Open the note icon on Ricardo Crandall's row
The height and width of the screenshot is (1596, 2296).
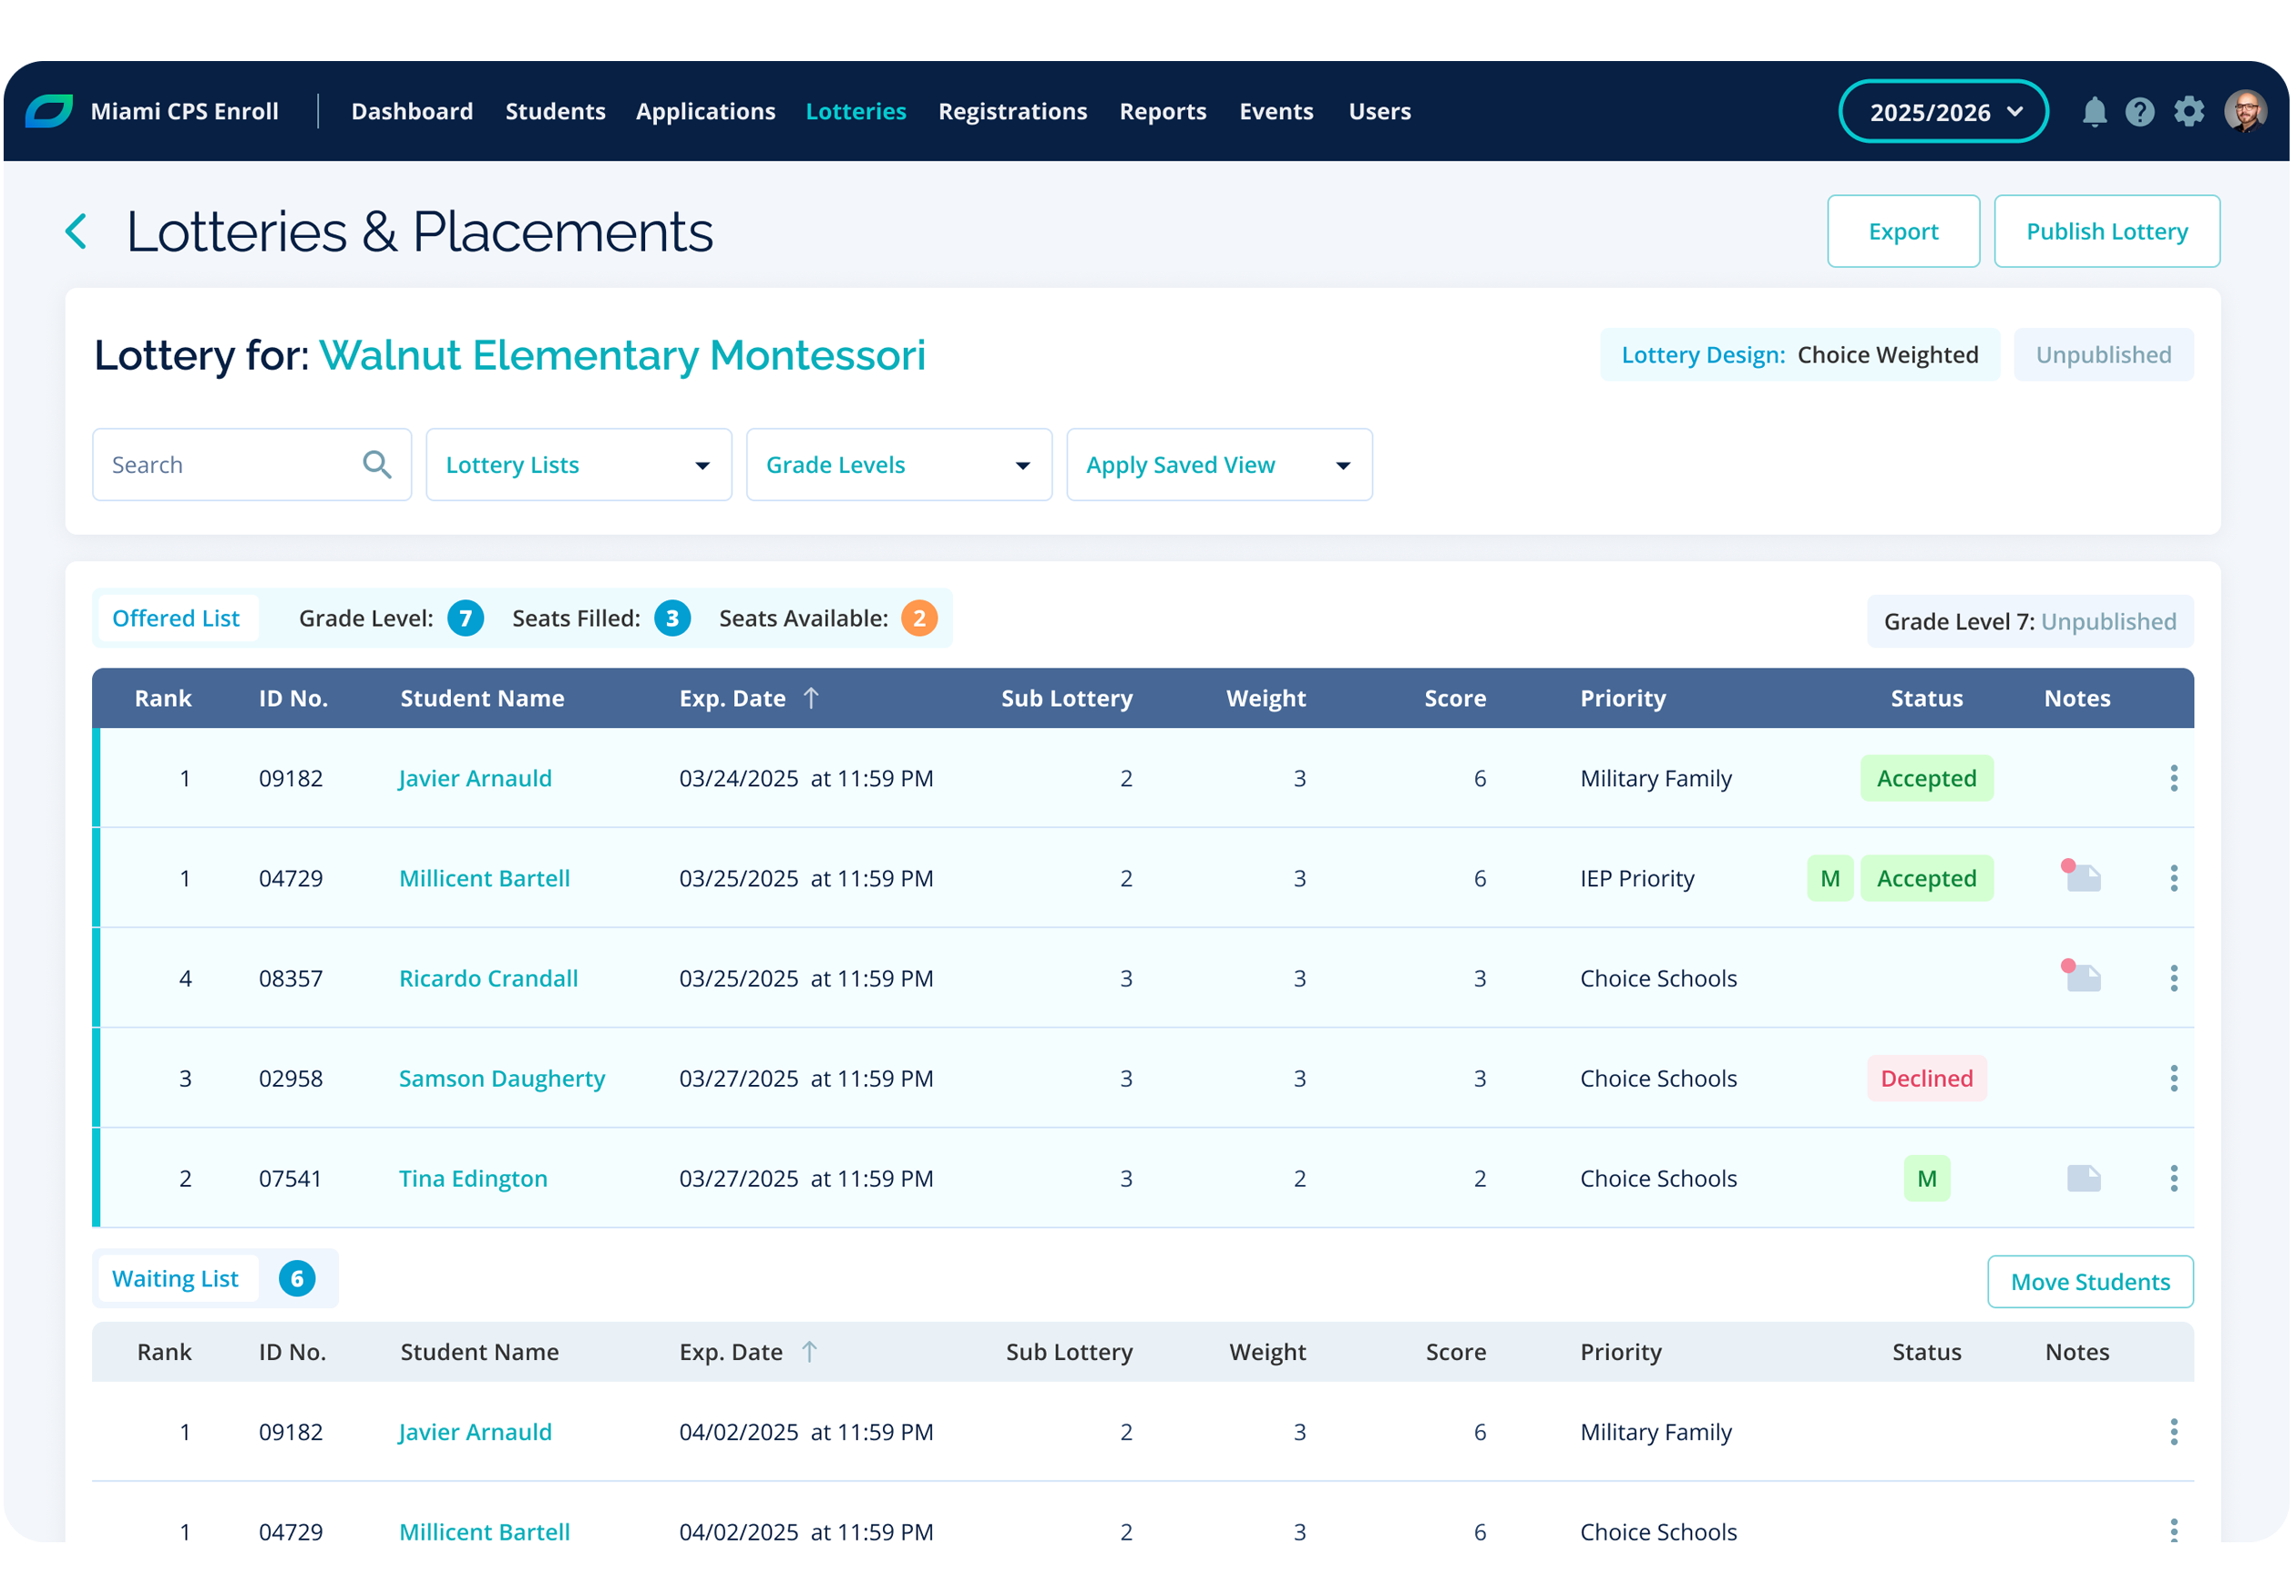click(x=2083, y=978)
